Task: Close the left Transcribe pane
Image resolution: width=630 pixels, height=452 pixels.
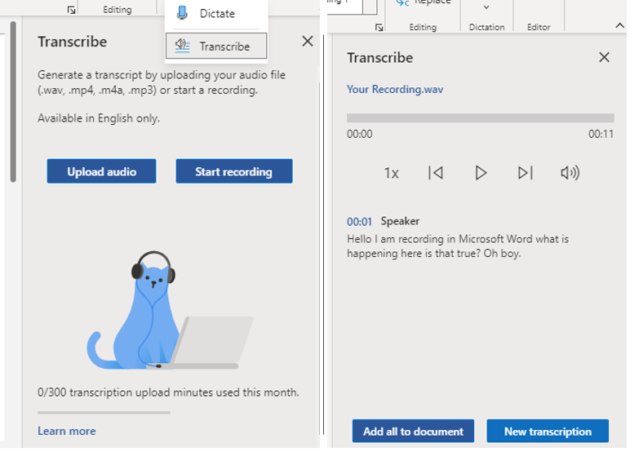Action: [x=307, y=41]
